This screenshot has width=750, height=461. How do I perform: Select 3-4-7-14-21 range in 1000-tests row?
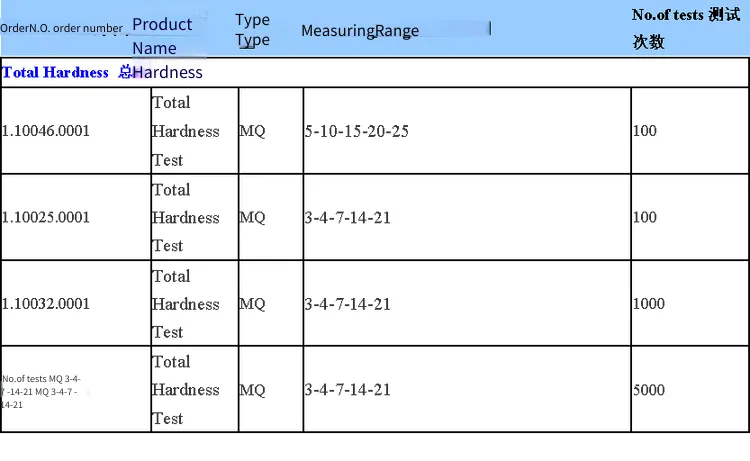[x=348, y=304]
